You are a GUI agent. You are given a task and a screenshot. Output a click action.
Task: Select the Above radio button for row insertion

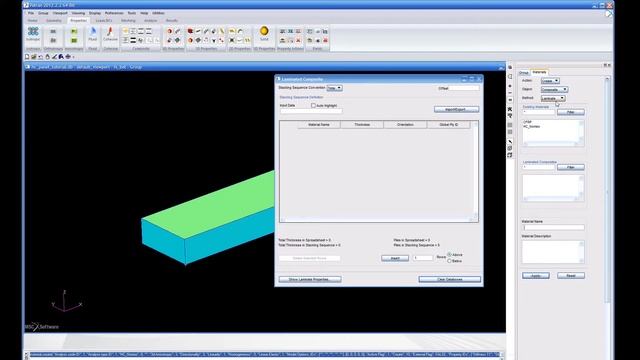449,255
